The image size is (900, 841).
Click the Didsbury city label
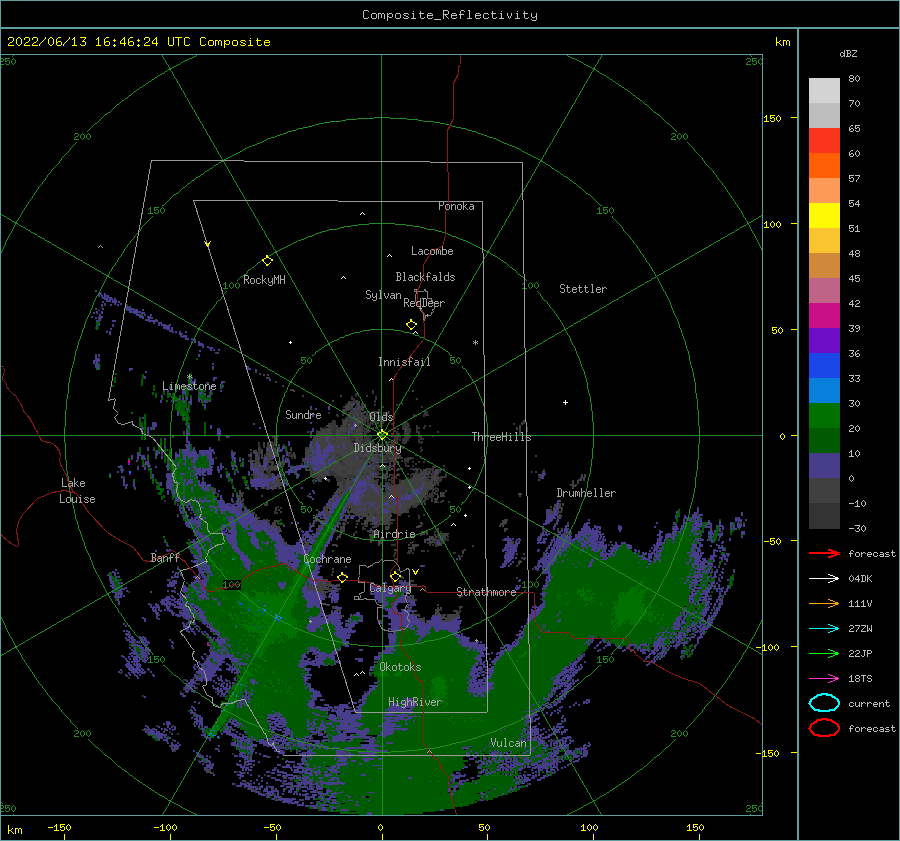click(x=377, y=448)
